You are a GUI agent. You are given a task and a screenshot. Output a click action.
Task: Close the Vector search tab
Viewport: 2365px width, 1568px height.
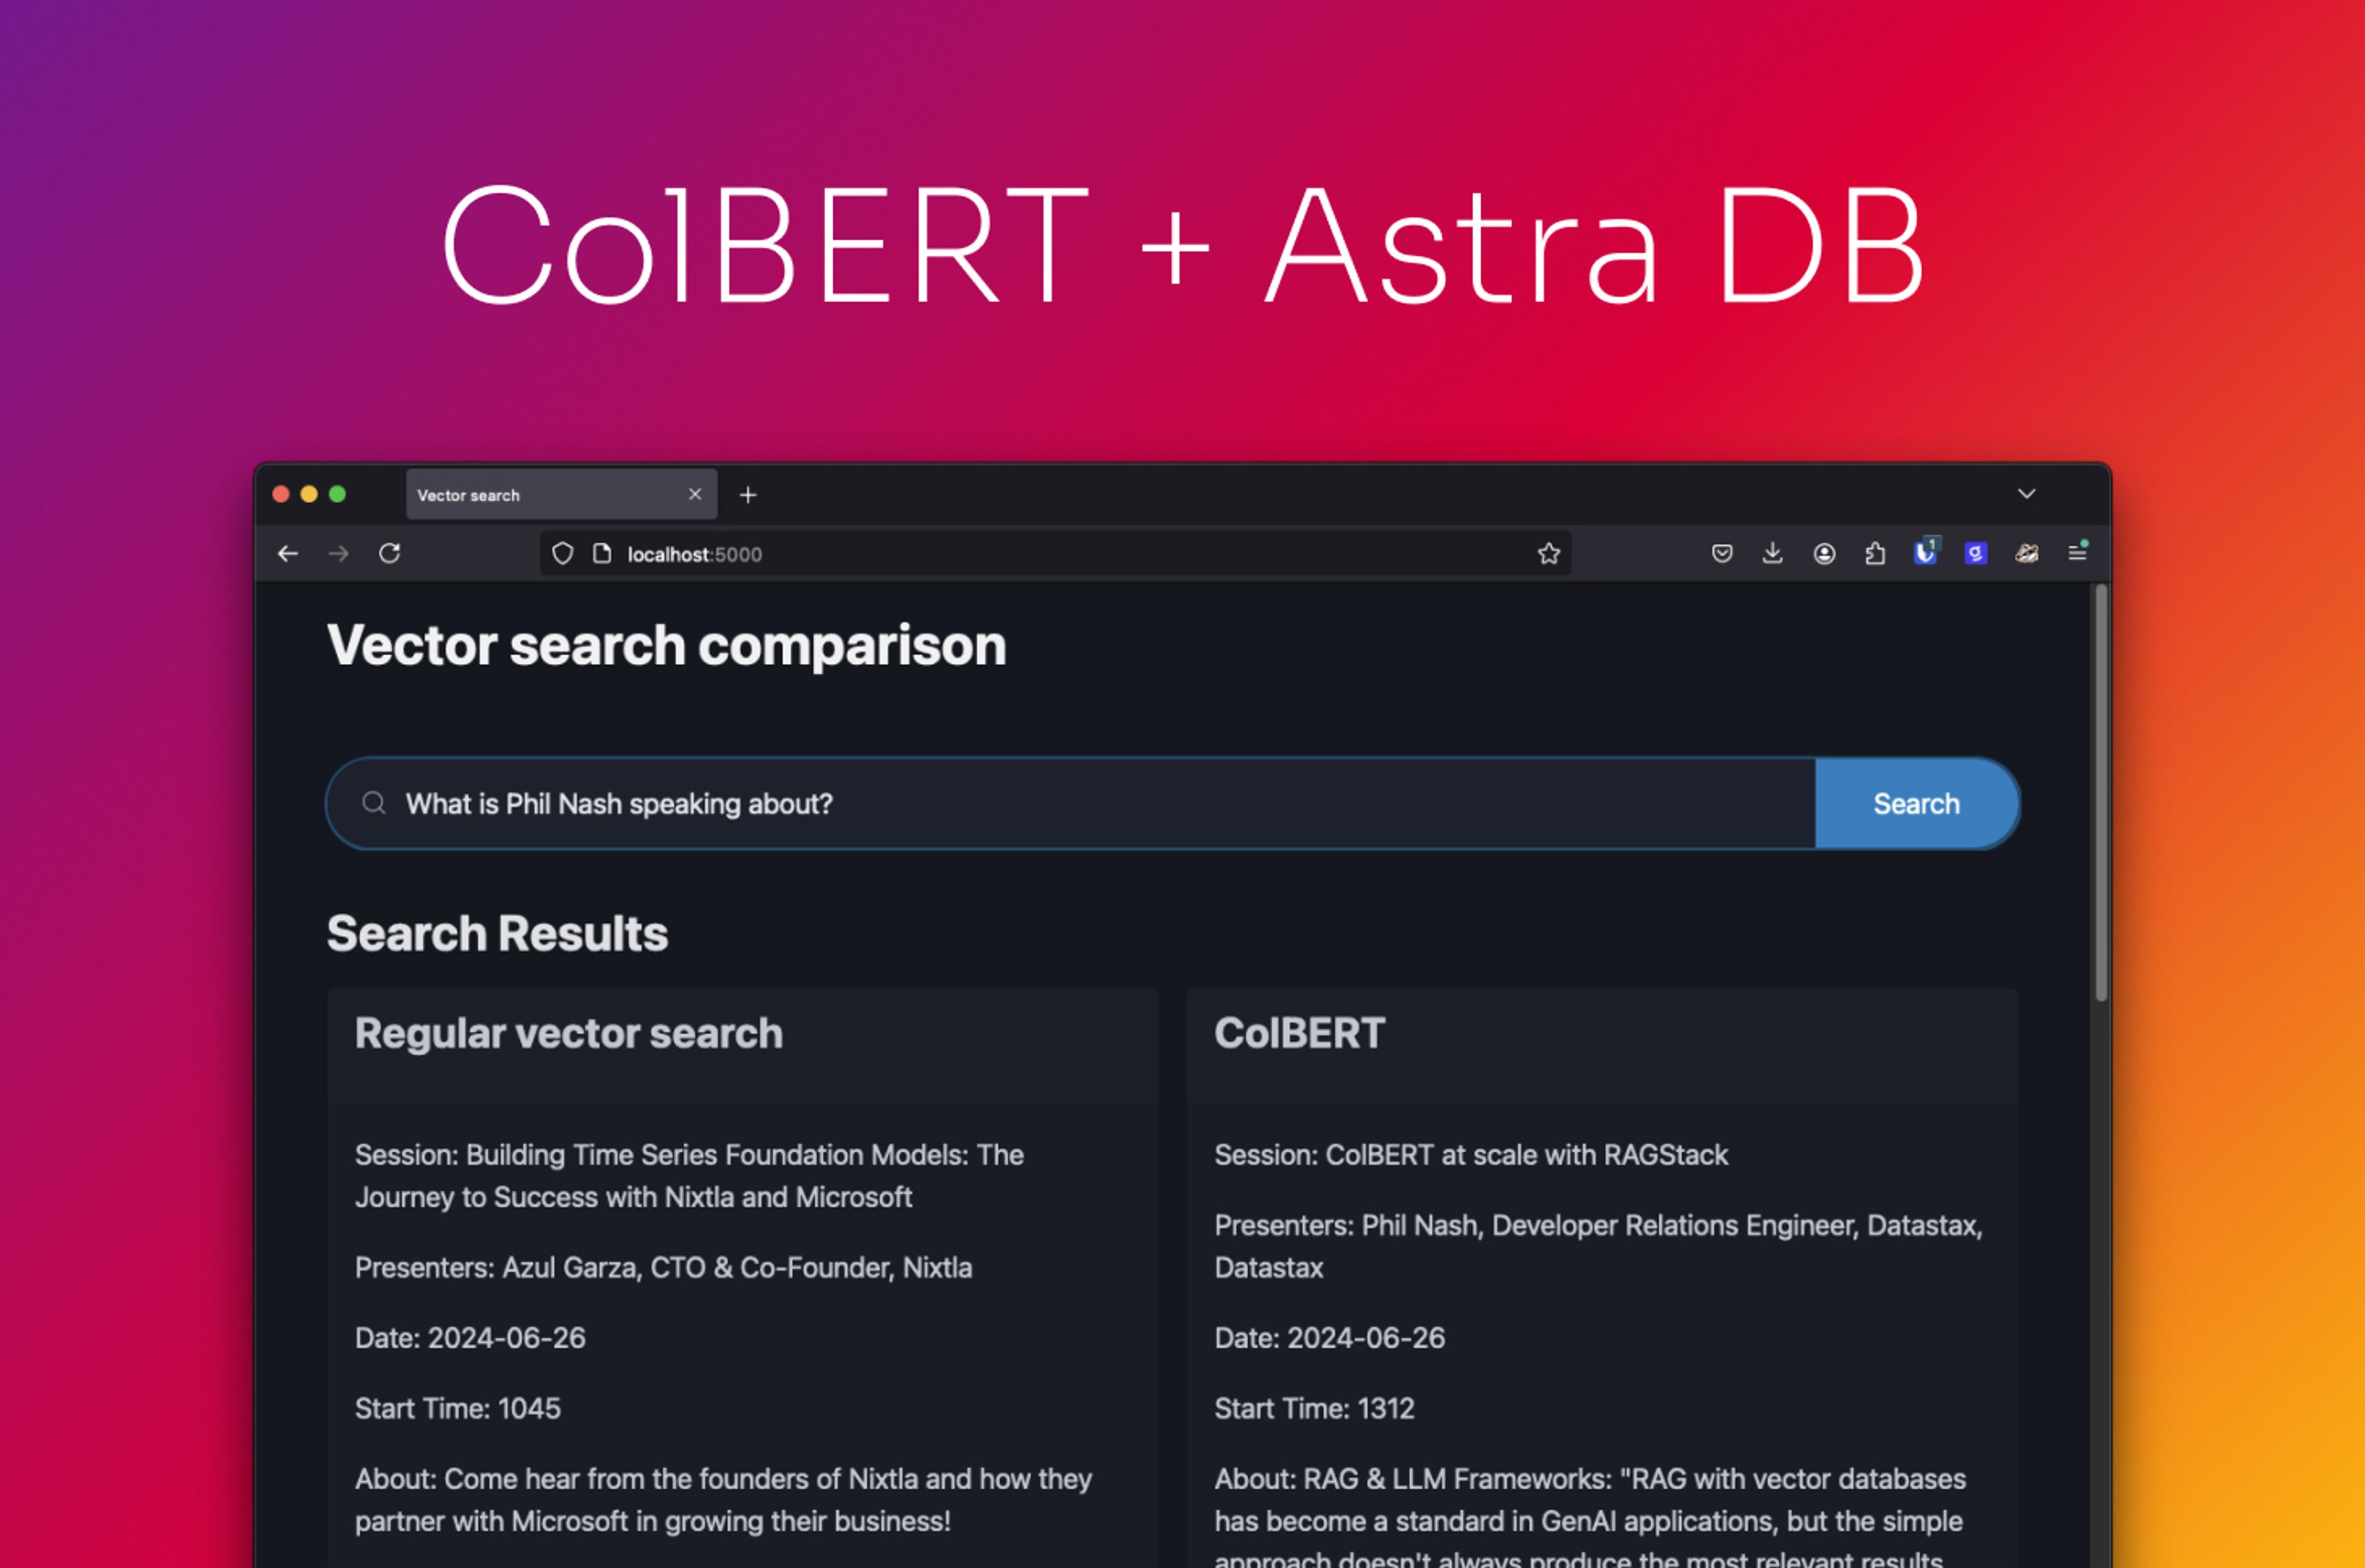(695, 494)
